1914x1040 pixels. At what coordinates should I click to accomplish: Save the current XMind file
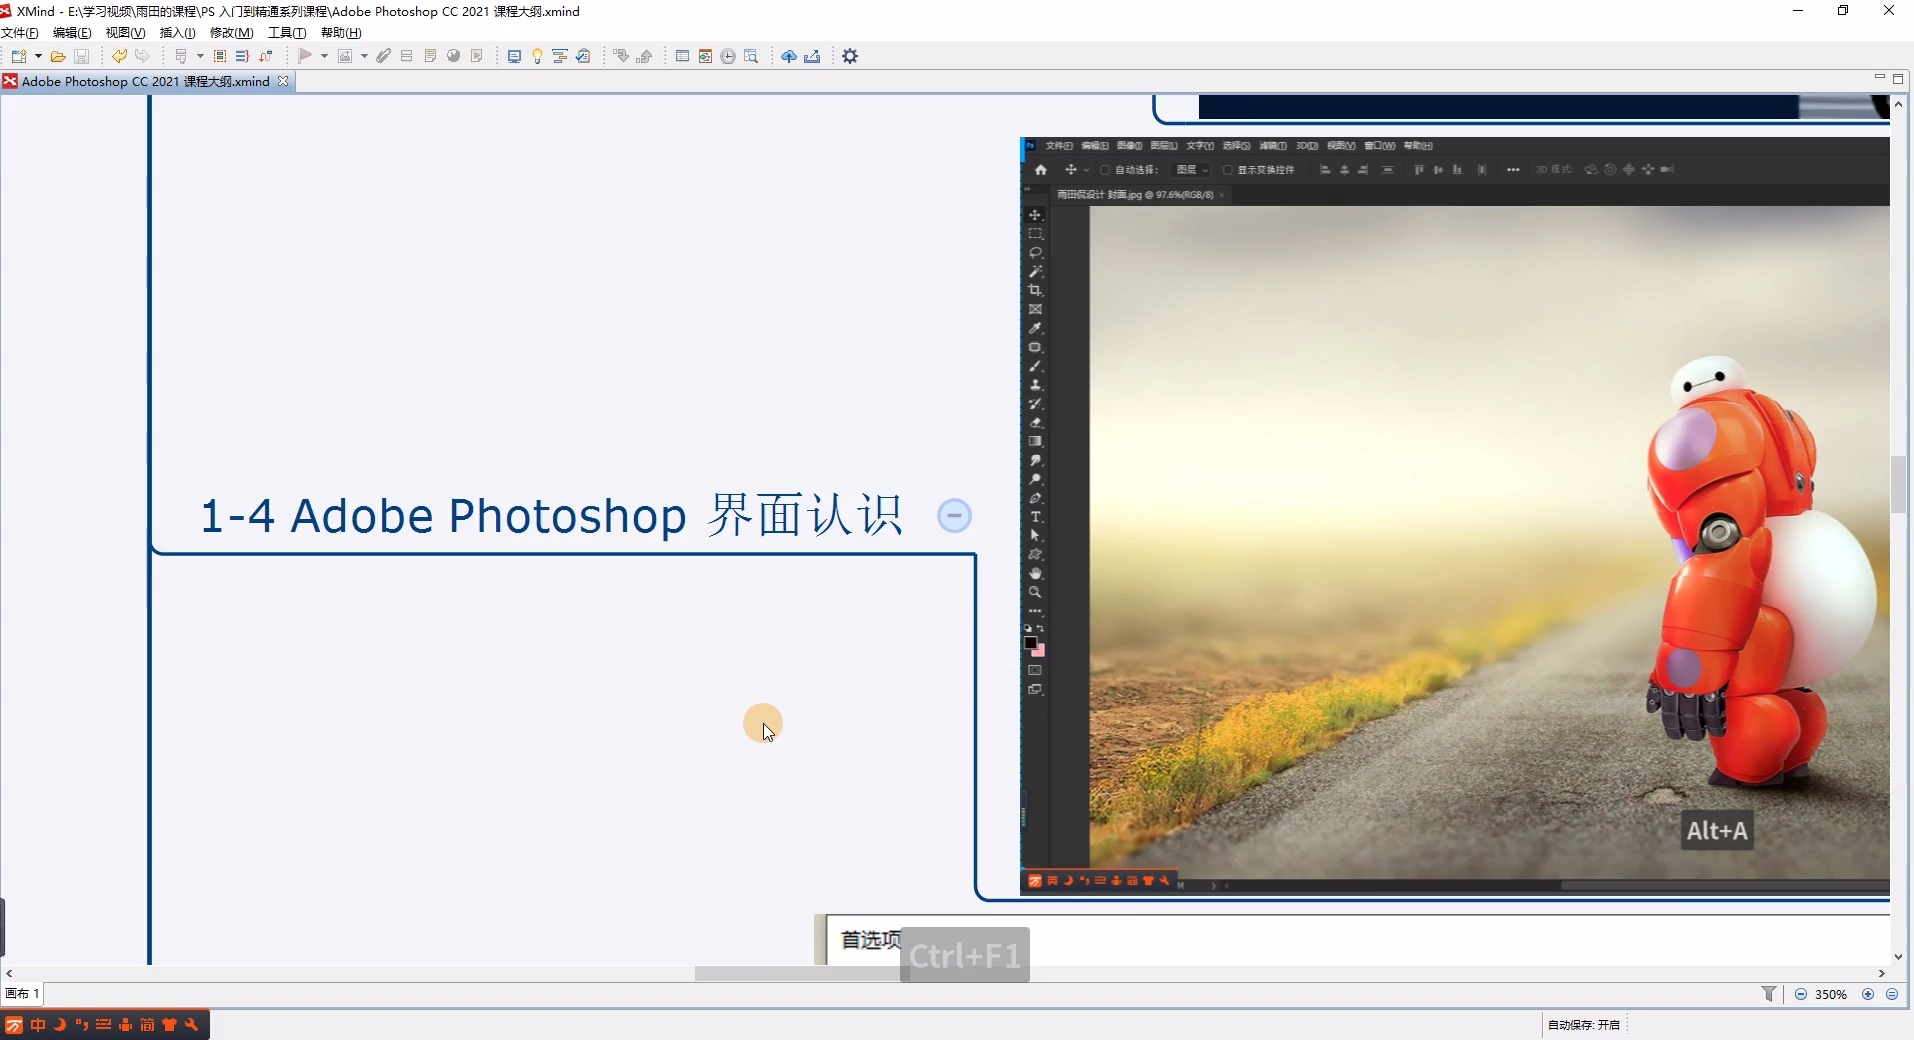[81, 56]
